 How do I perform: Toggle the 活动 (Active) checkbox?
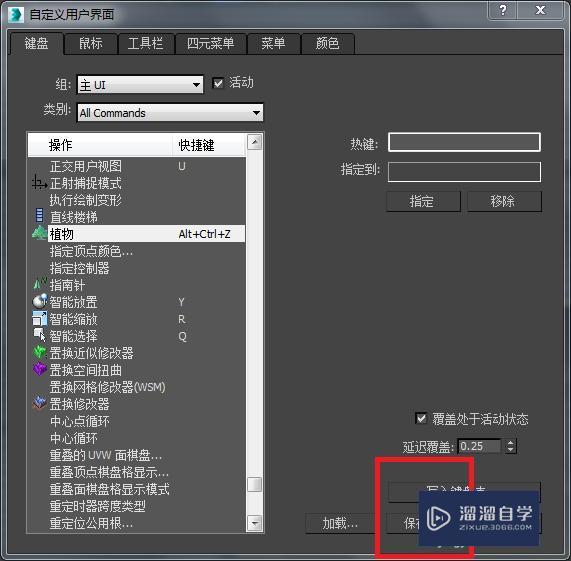[x=218, y=83]
